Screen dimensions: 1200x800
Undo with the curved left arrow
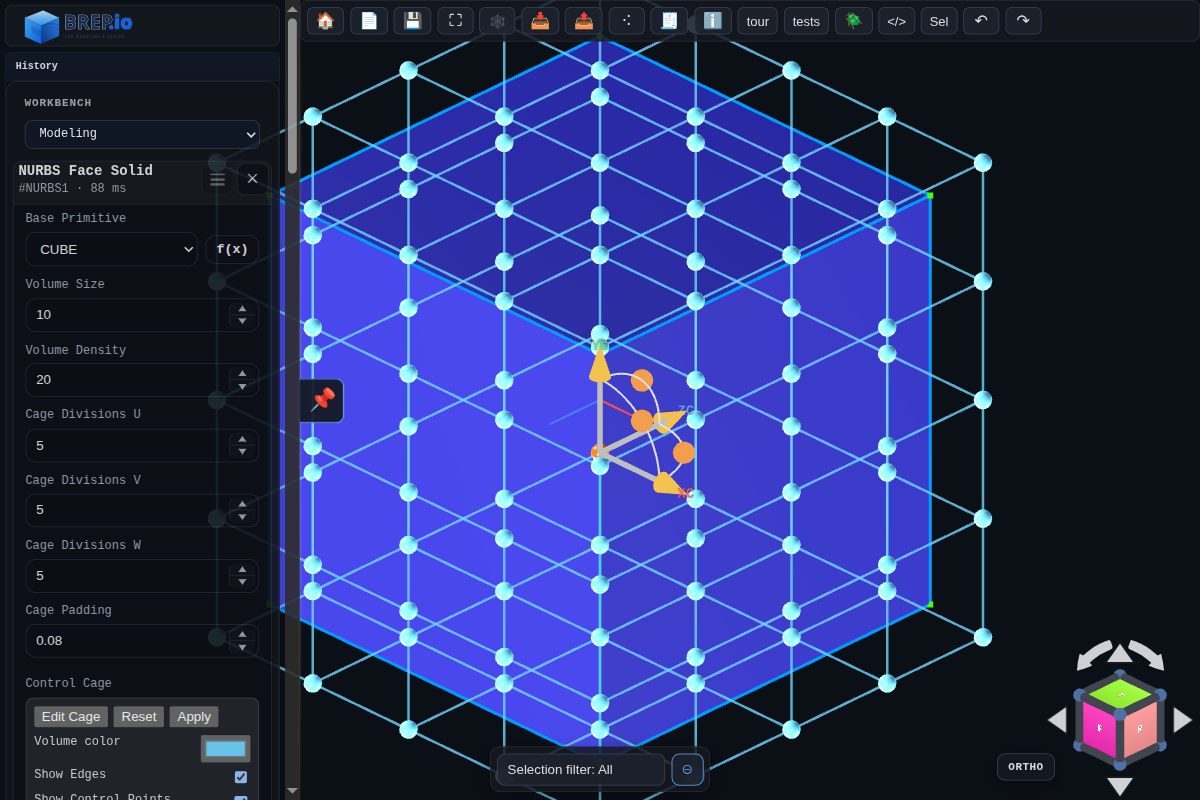(x=981, y=21)
